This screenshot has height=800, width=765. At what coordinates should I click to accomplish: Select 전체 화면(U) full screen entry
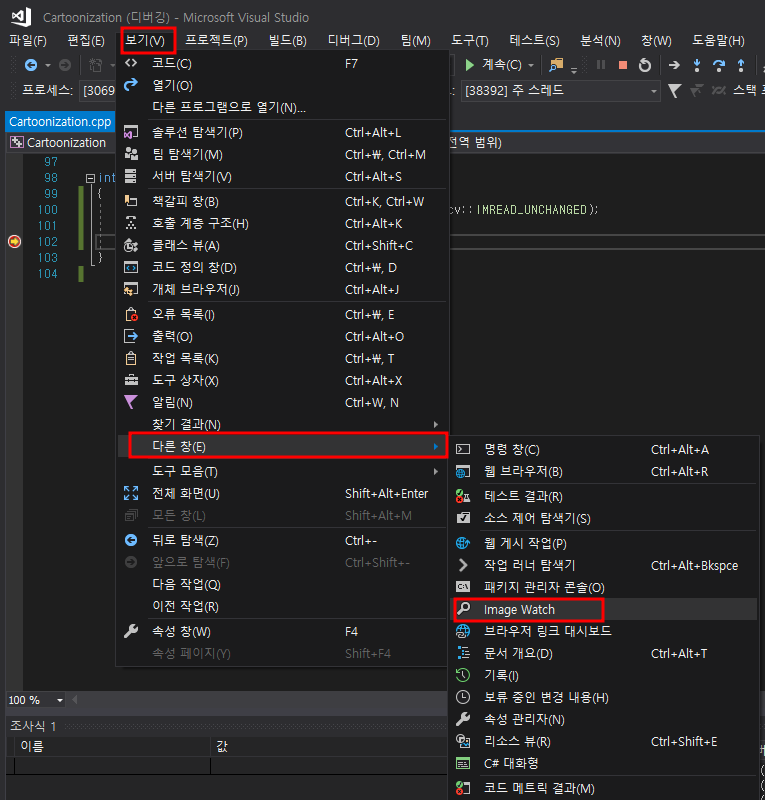283,493
